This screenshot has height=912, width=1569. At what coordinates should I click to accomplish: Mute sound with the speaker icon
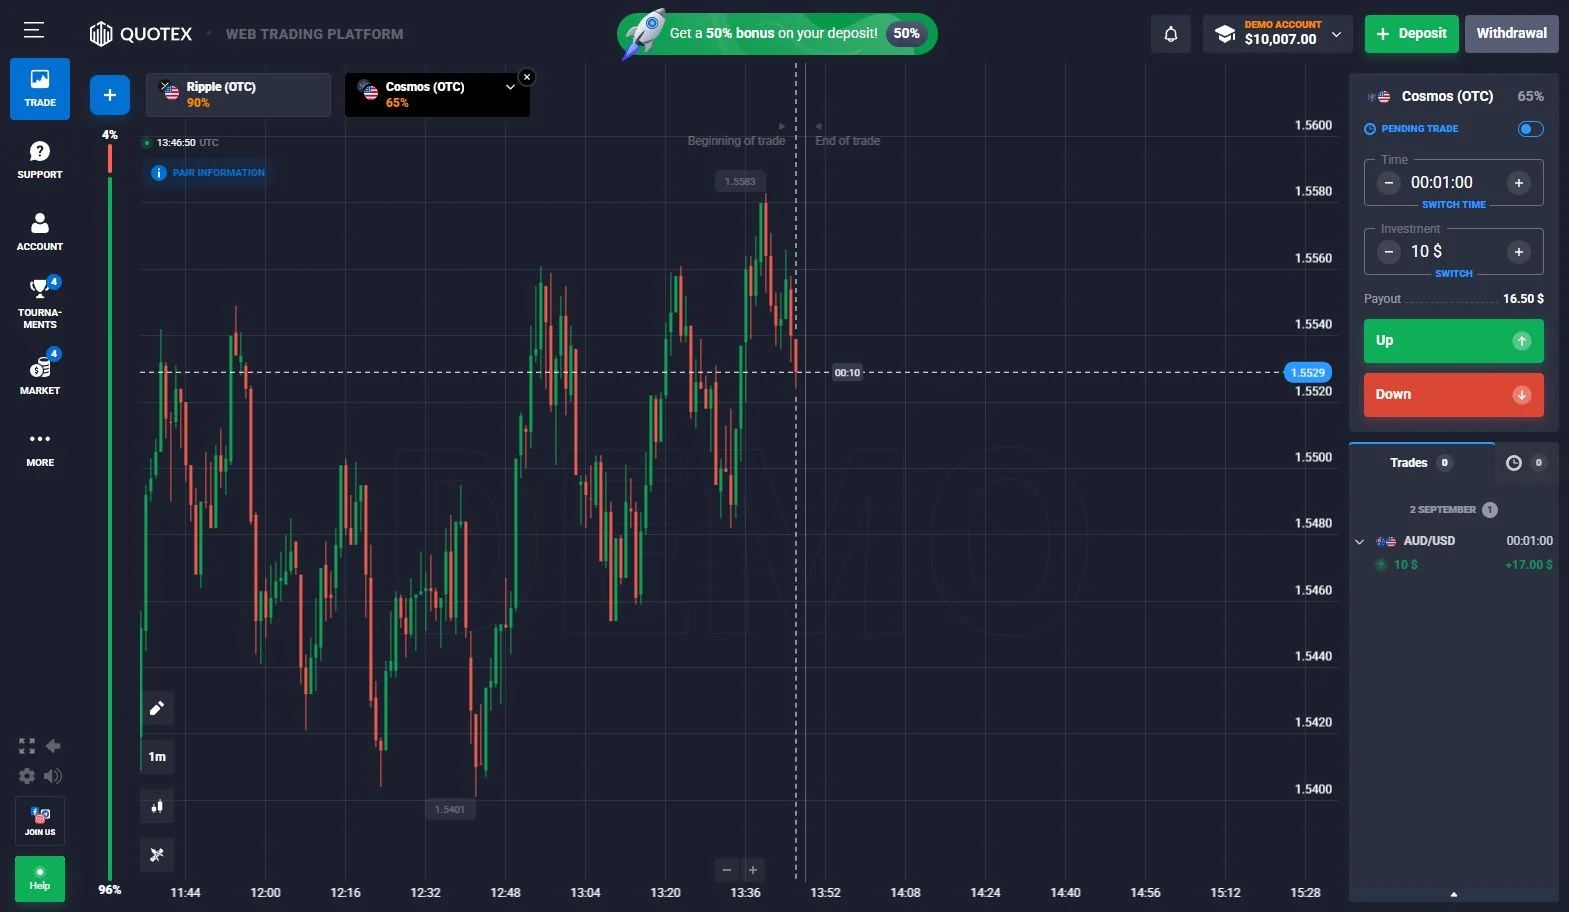53,776
